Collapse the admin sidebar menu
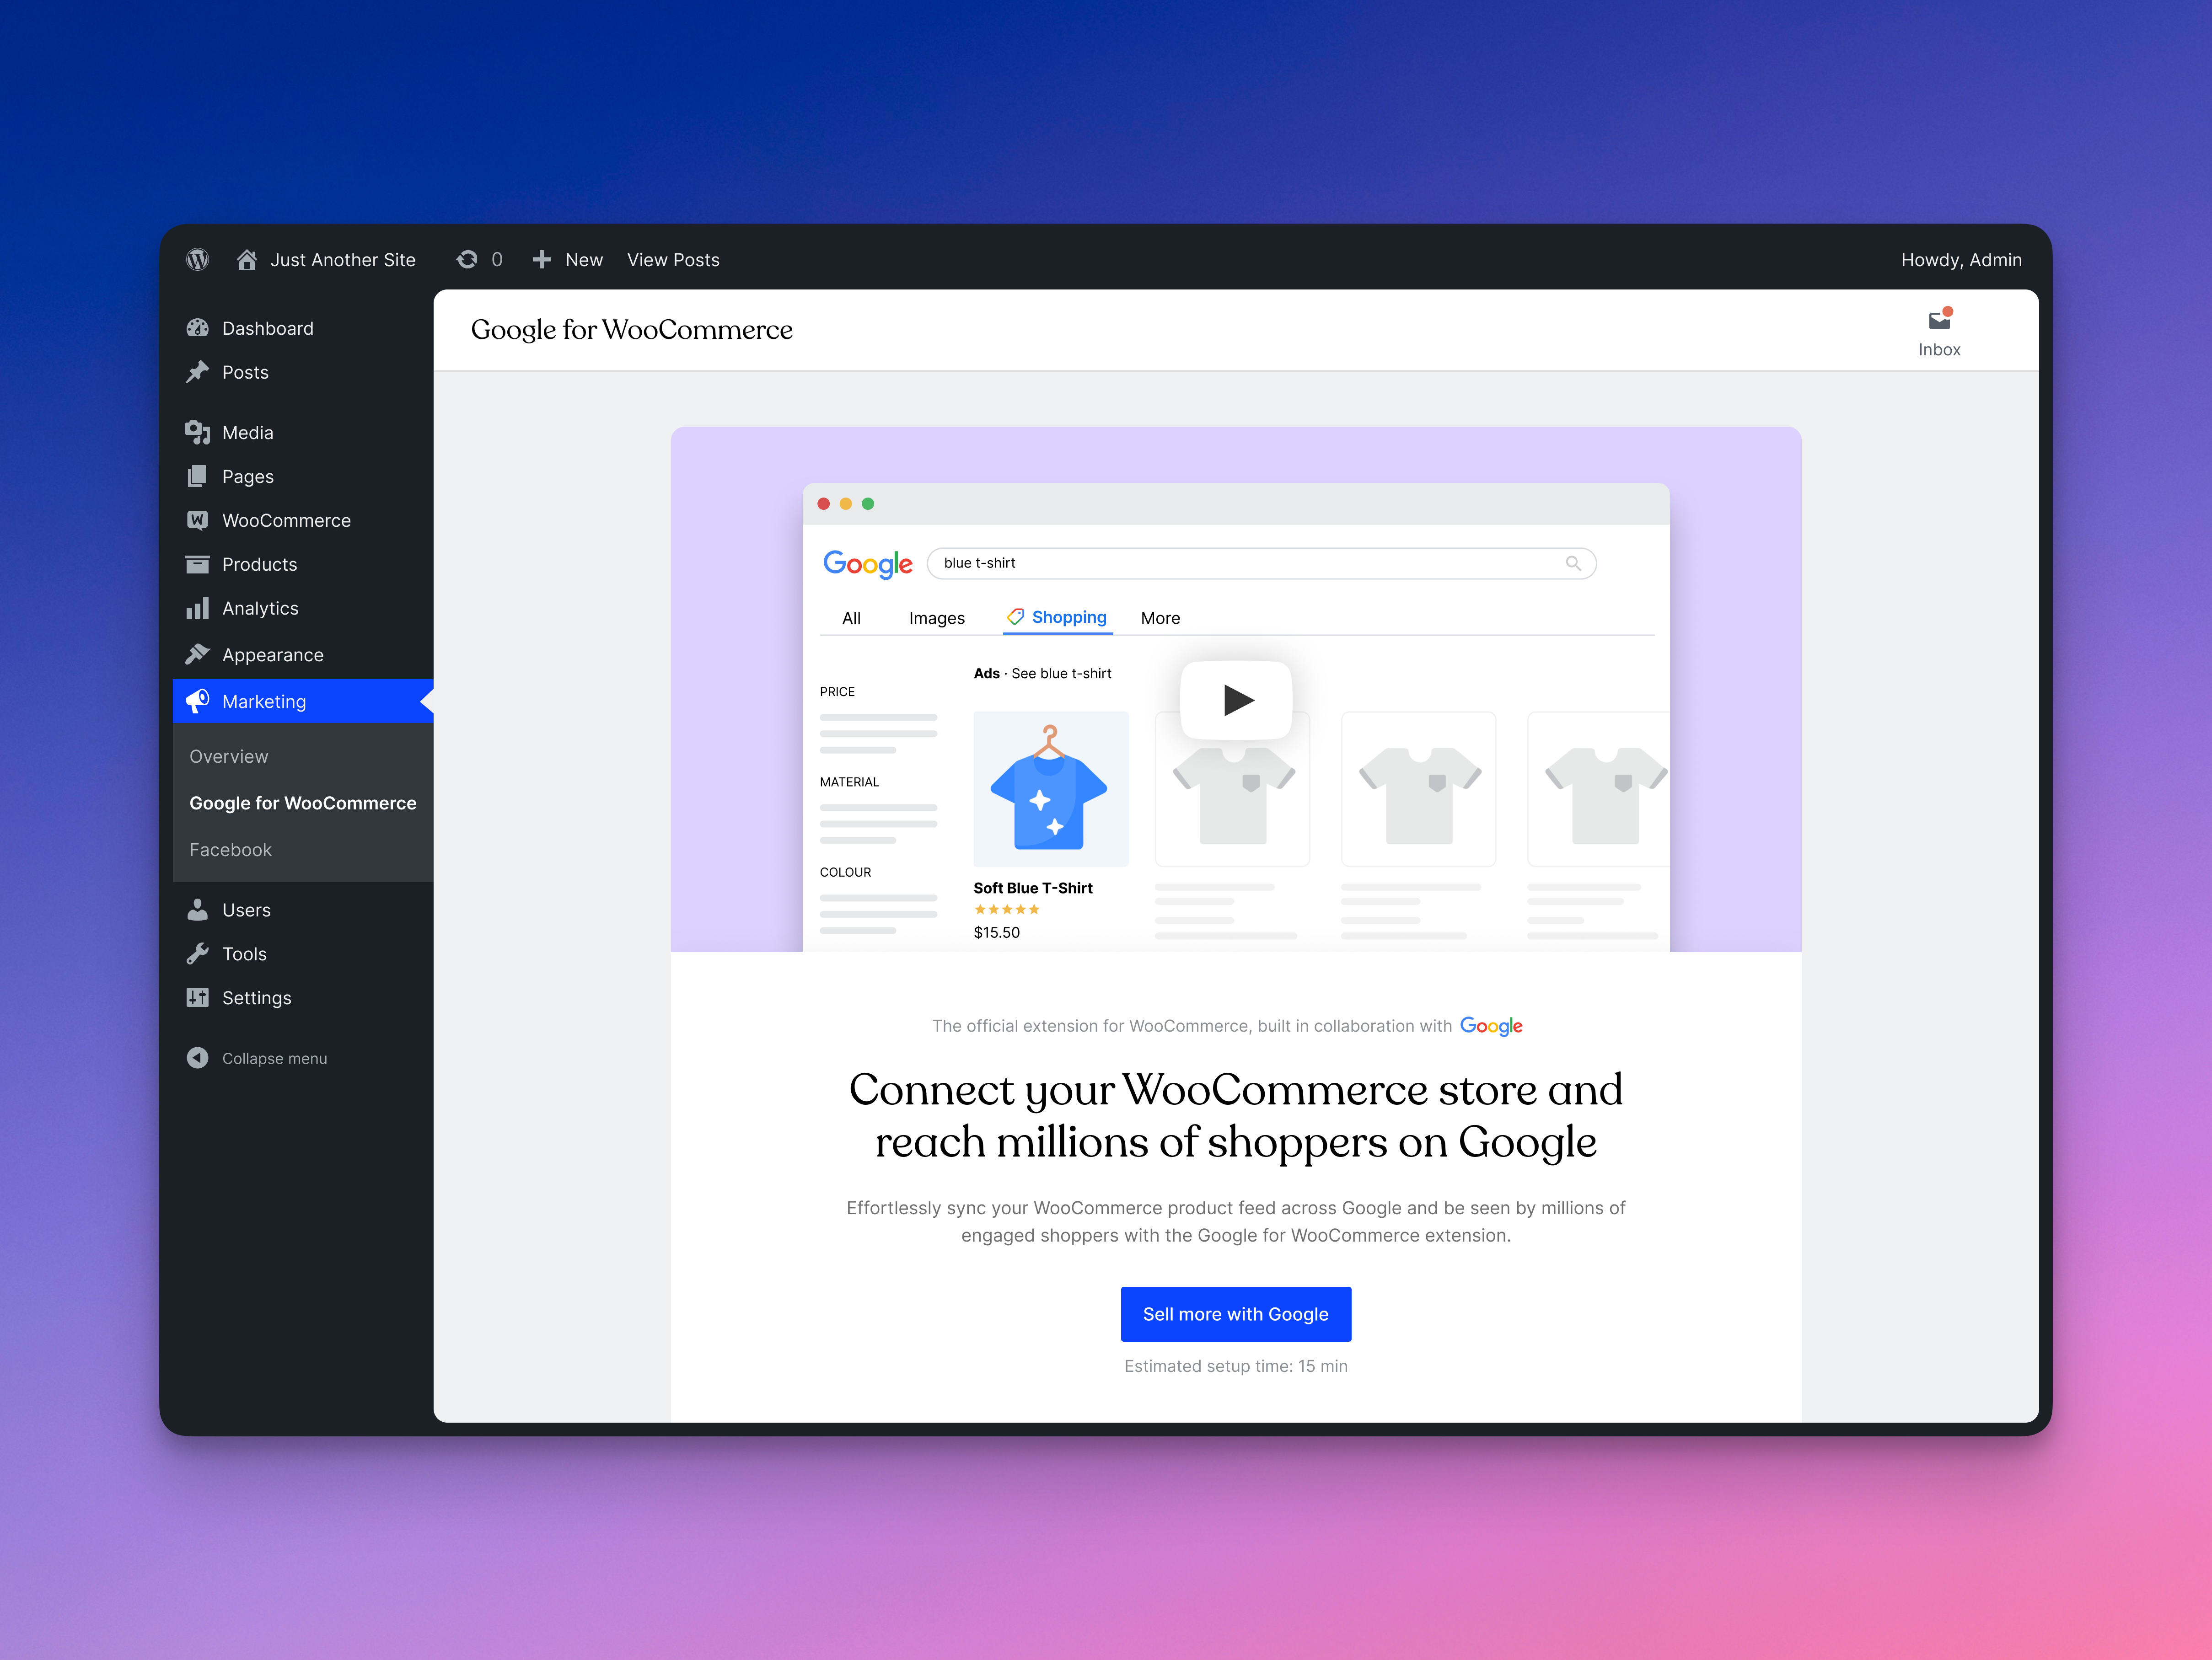The height and width of the screenshot is (1660, 2212). [198, 1058]
